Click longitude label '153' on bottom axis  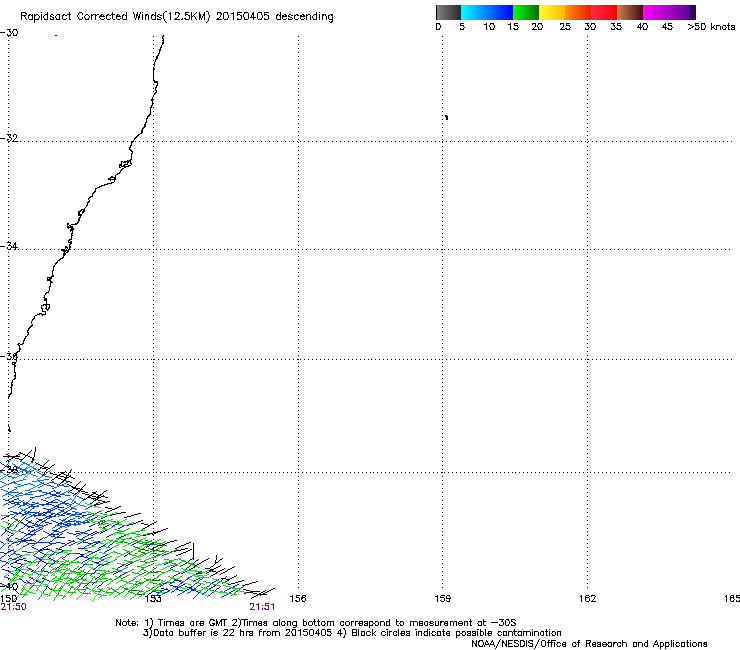(x=153, y=599)
